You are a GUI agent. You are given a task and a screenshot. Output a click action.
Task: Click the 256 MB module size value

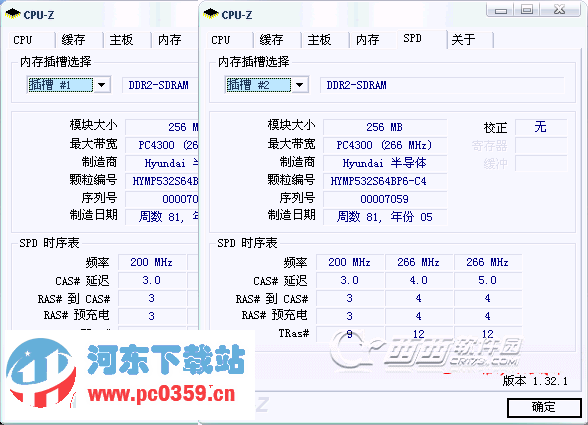[x=385, y=127]
